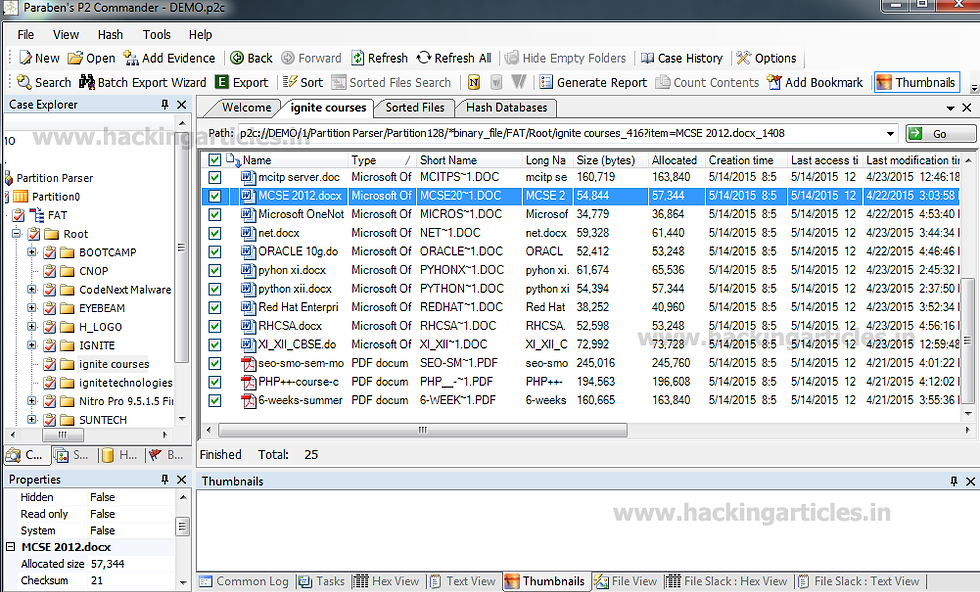Click the Refresh icon

pyautogui.click(x=358, y=58)
